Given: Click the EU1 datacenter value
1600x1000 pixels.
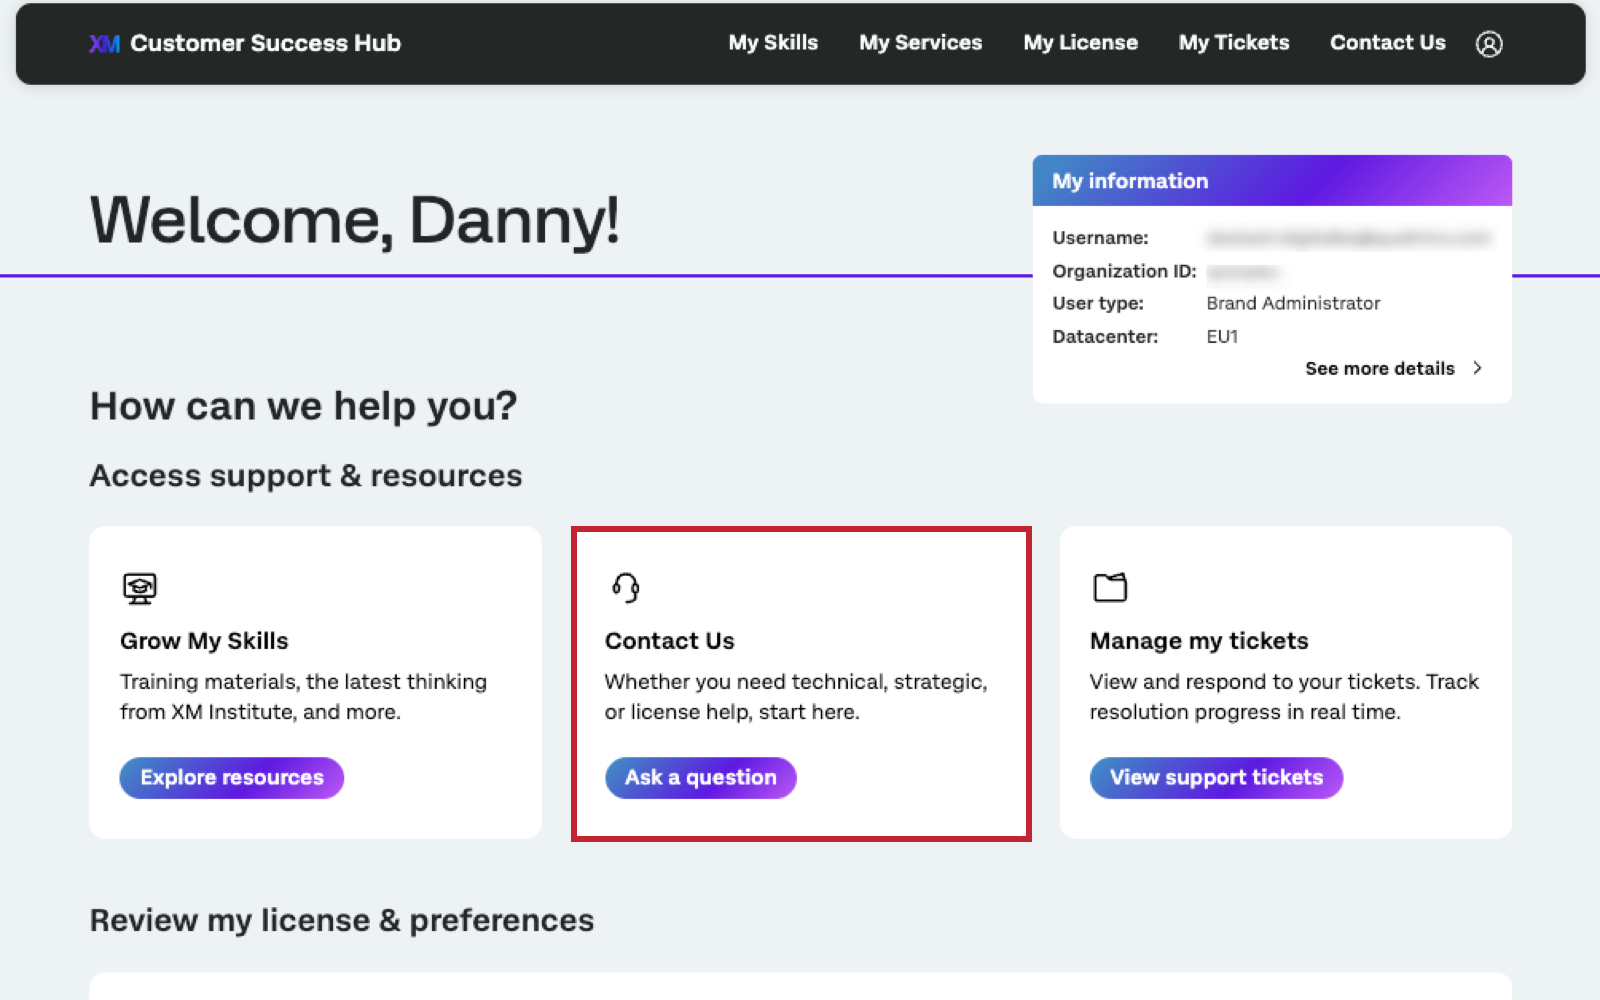Looking at the screenshot, I should 1222,337.
